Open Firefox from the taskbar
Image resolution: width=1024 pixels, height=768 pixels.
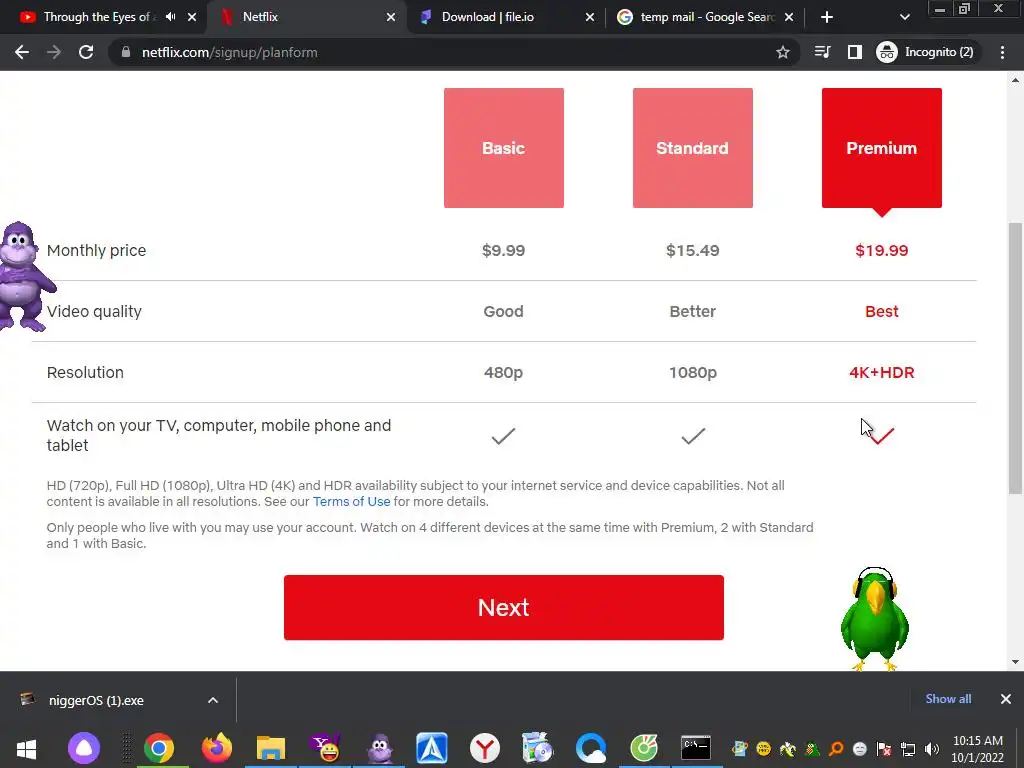click(x=217, y=748)
